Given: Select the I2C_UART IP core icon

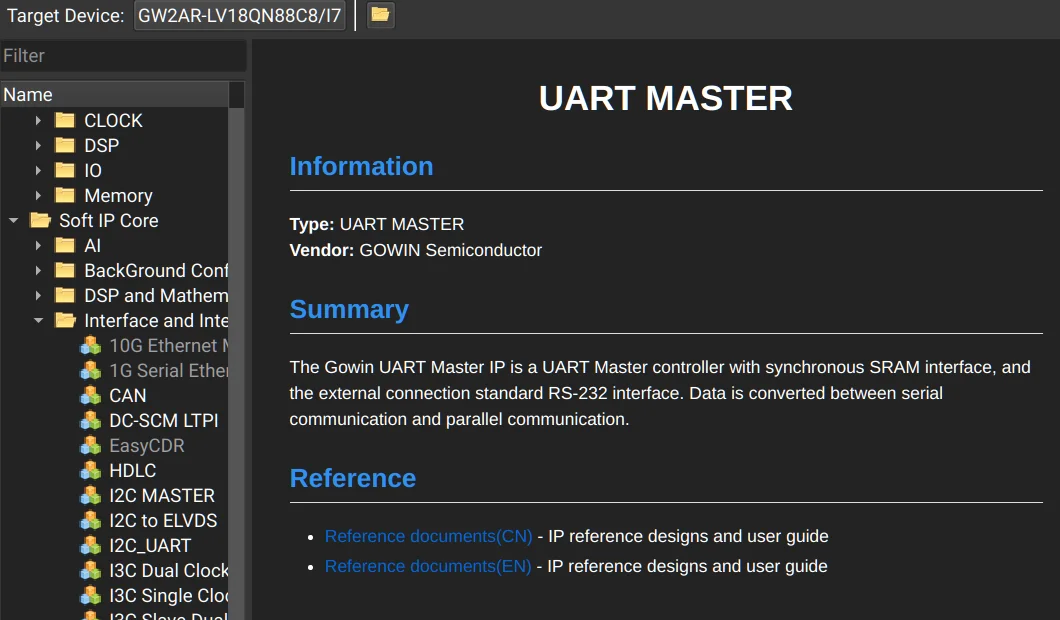Looking at the screenshot, I should click(x=91, y=546).
